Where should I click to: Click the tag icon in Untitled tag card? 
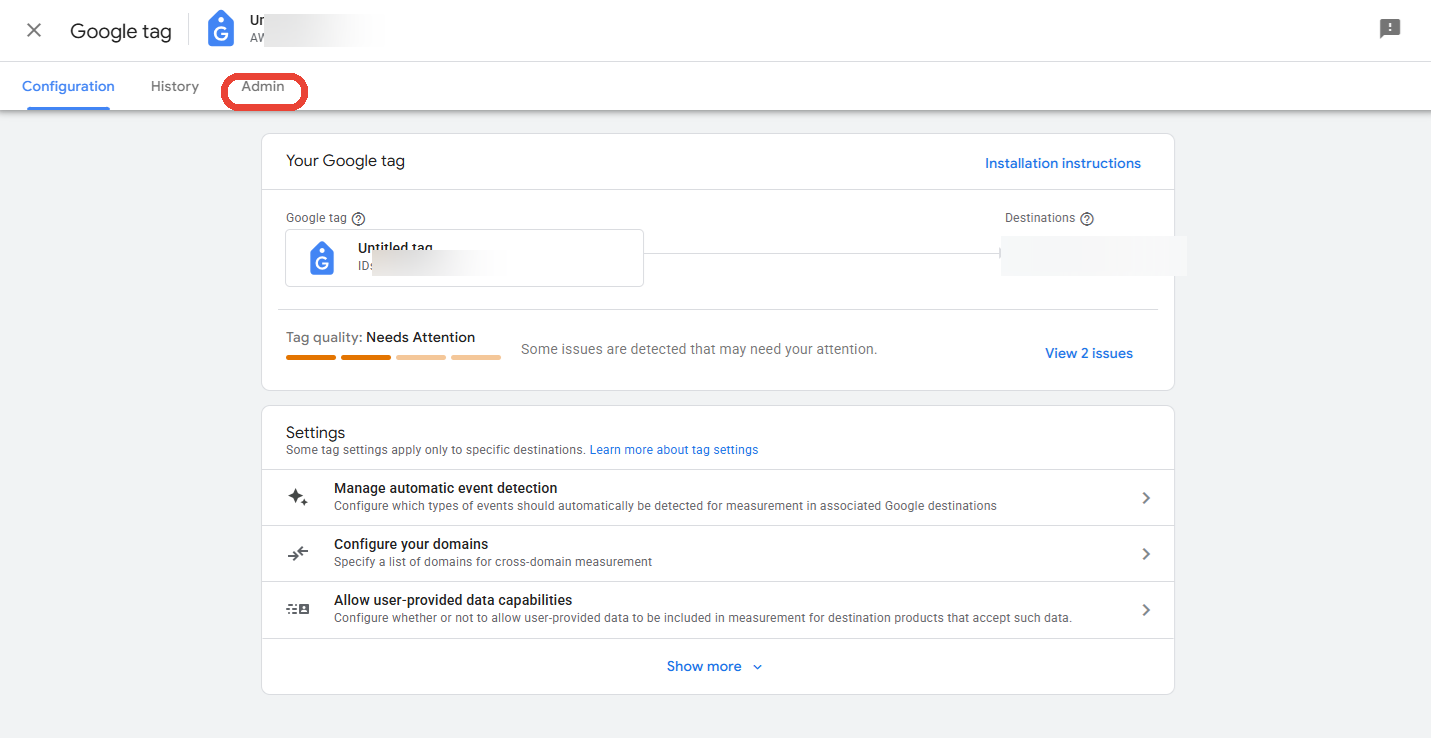pyautogui.click(x=322, y=258)
